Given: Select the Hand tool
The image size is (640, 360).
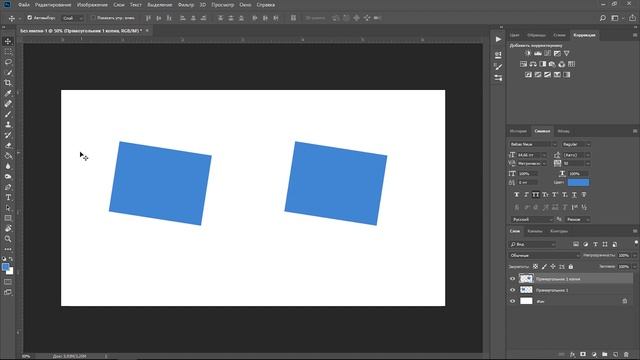Looking at the screenshot, I should pyautogui.click(x=8, y=229).
